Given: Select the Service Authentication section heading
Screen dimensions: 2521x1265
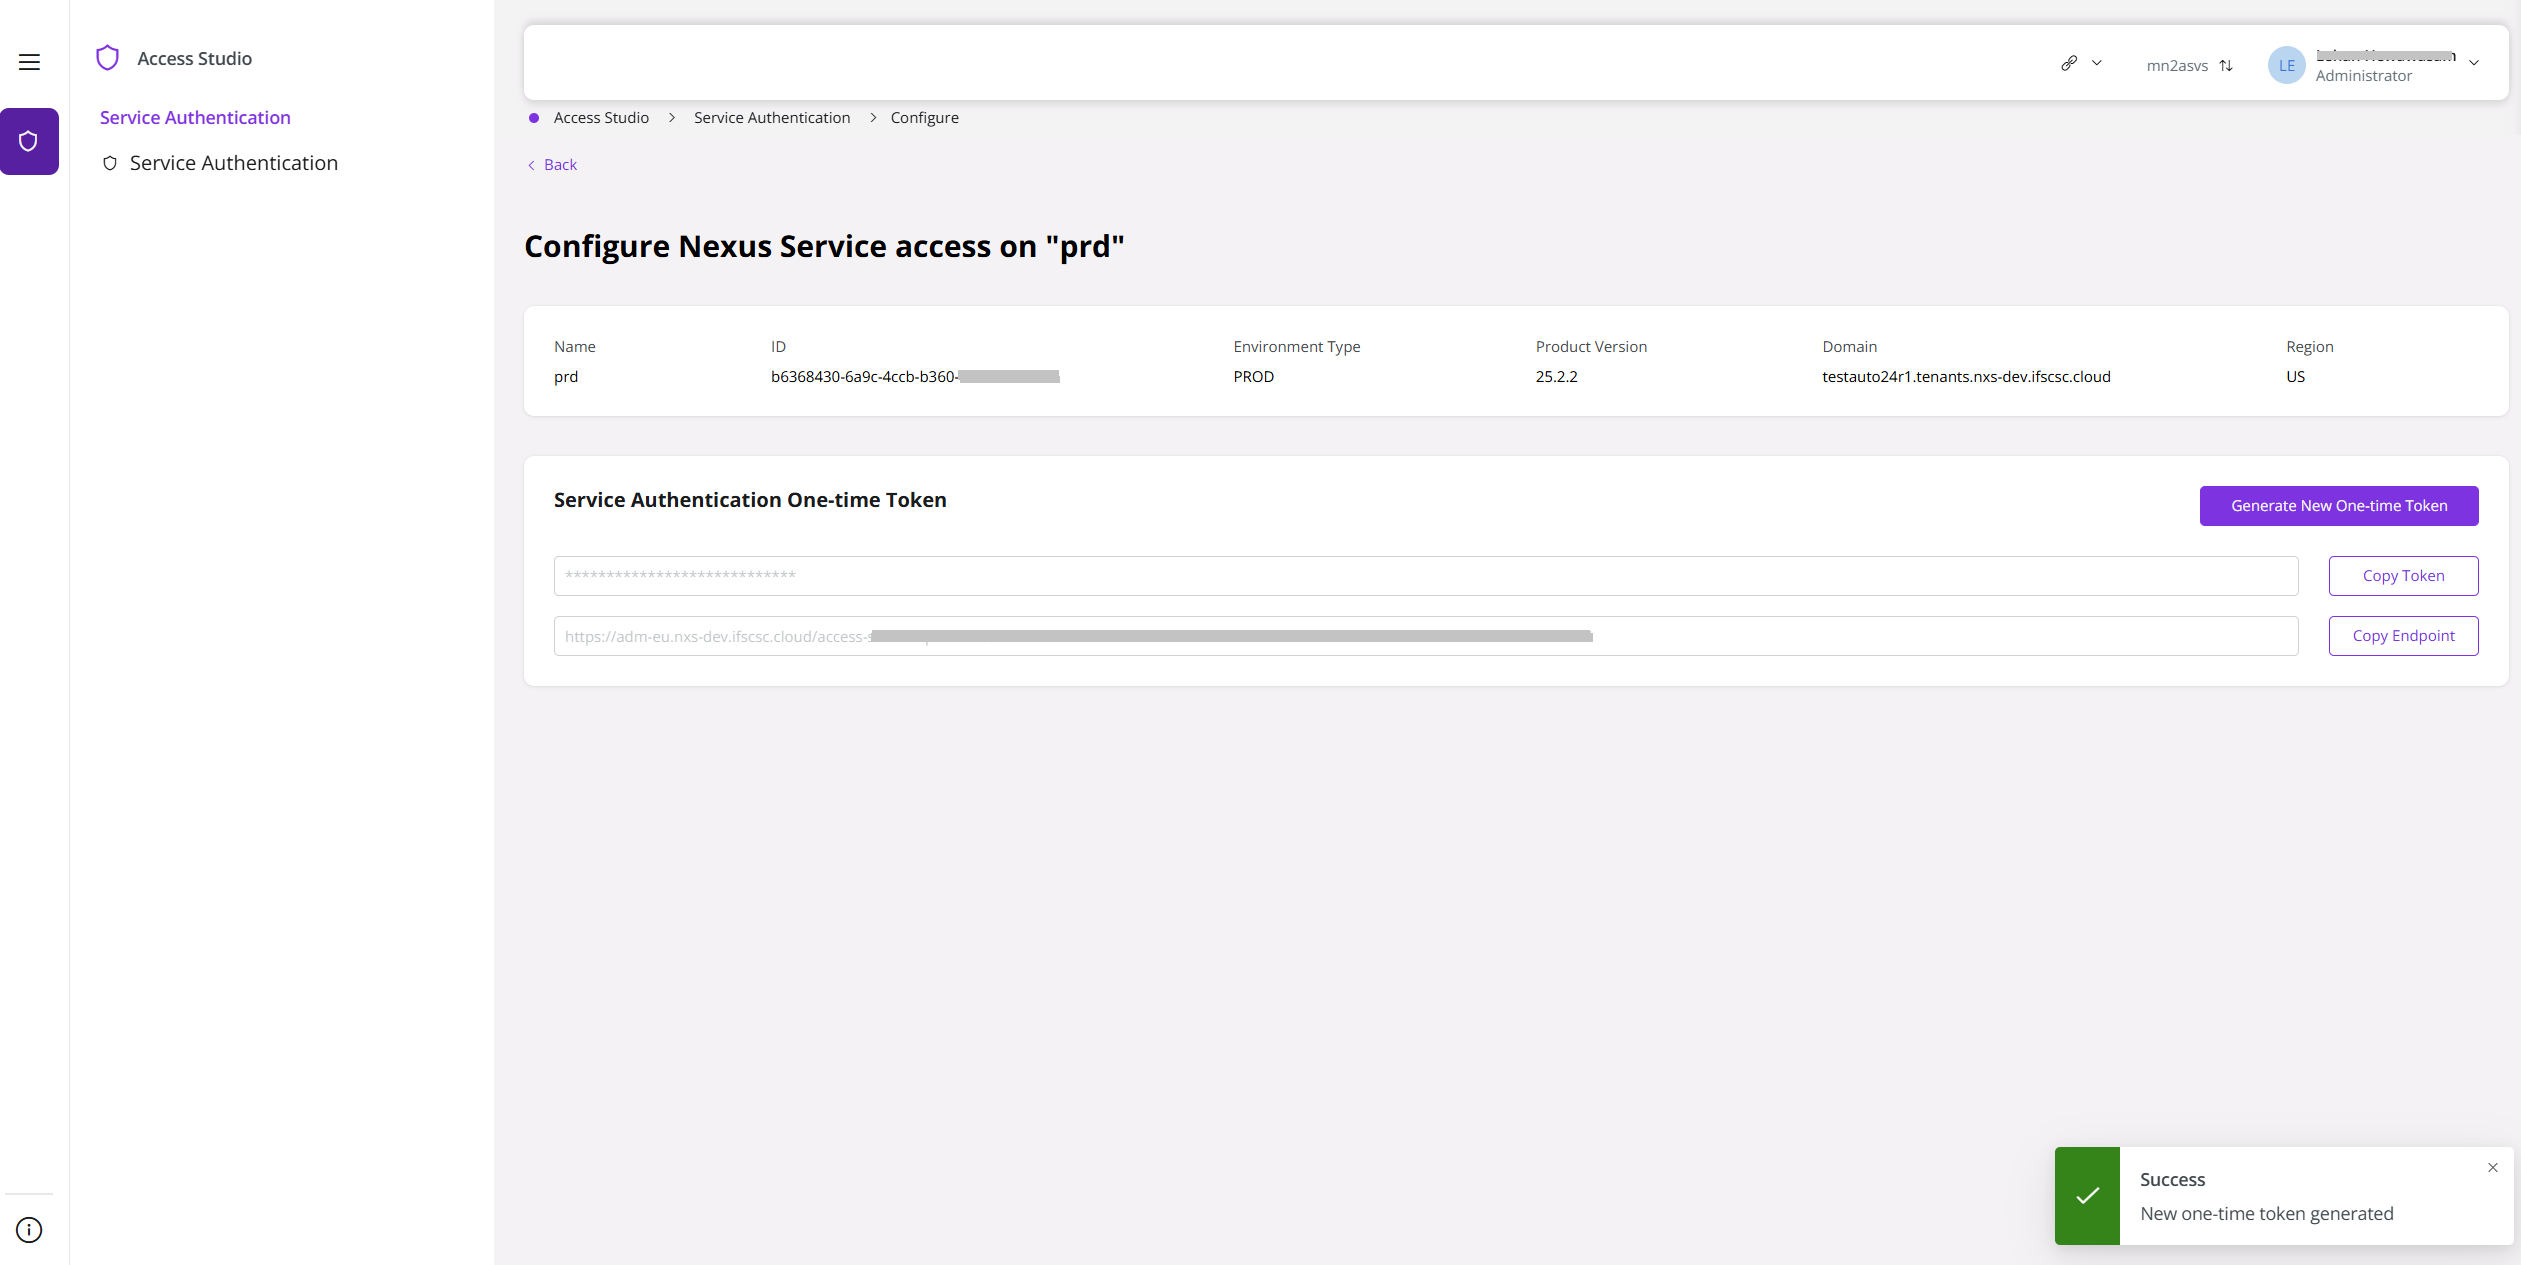Looking at the screenshot, I should click(195, 118).
